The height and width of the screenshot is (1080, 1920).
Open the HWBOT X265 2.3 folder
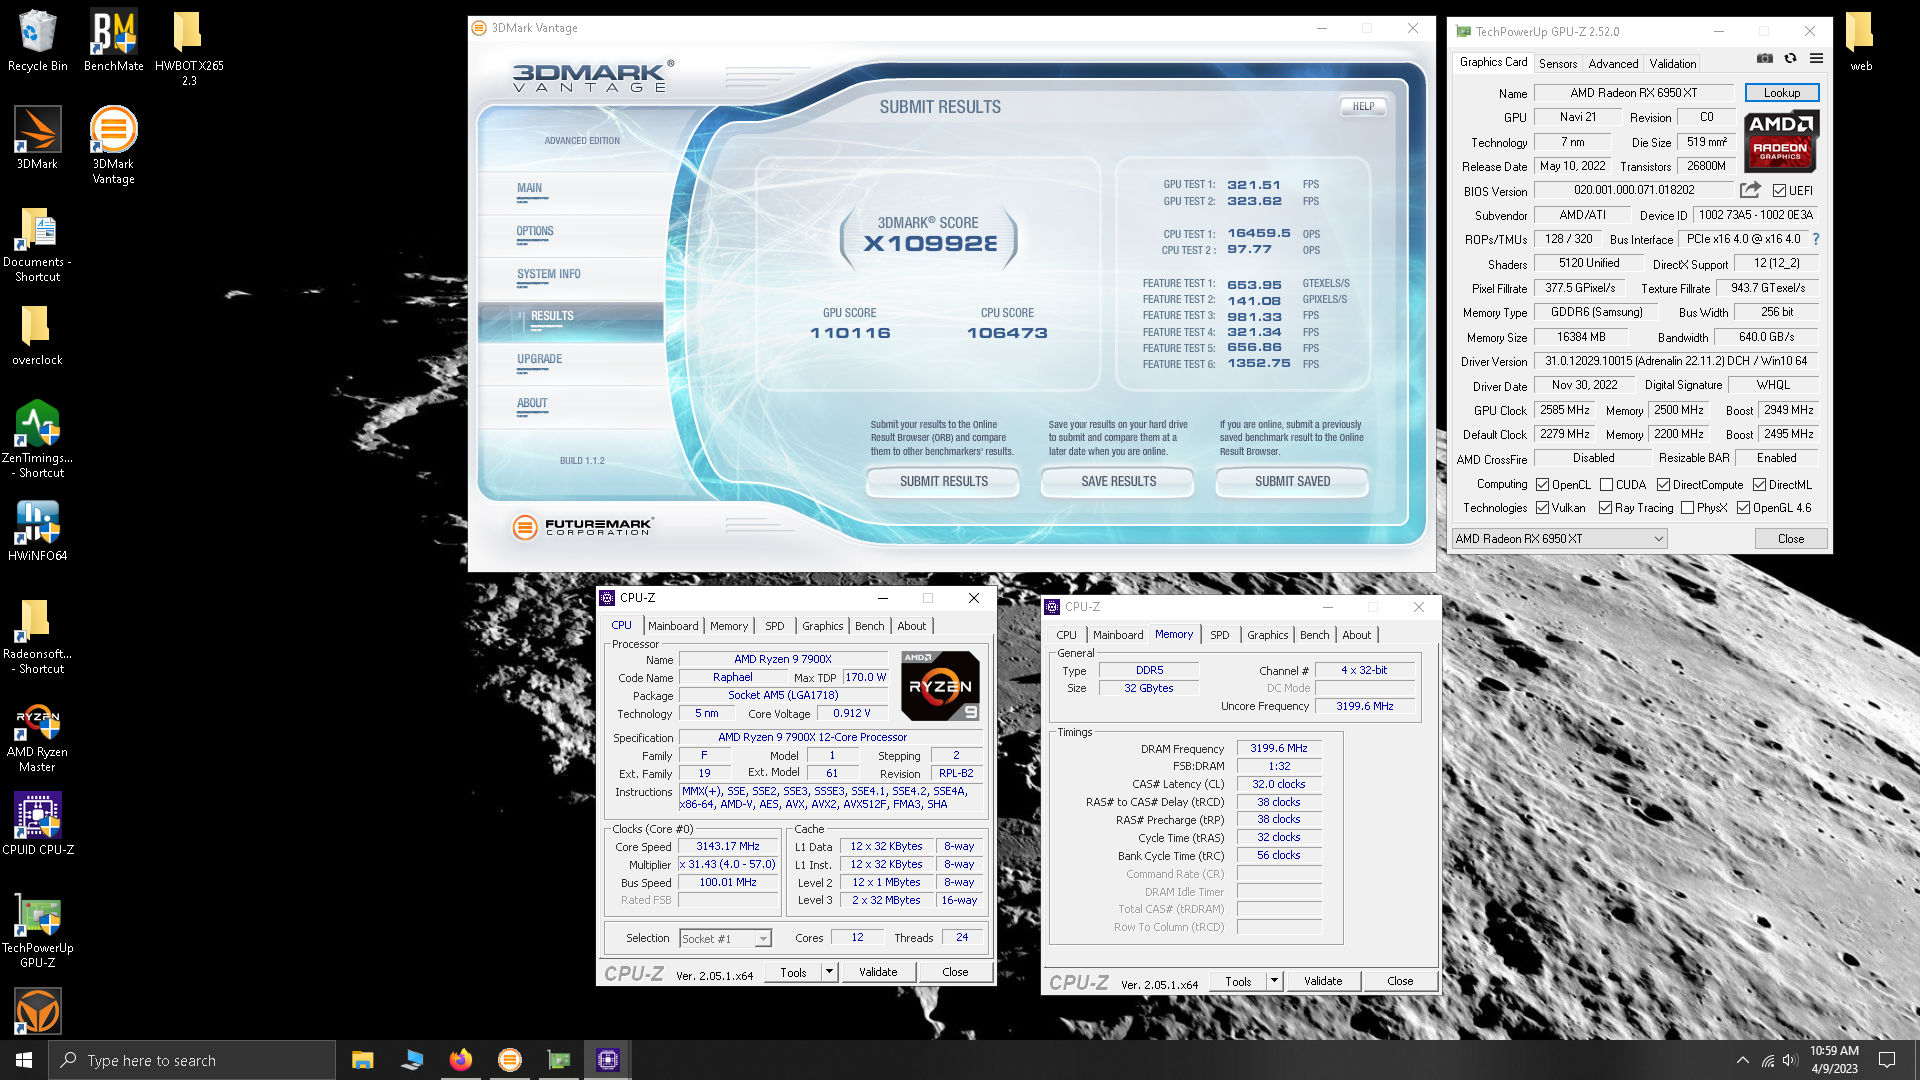[189, 47]
